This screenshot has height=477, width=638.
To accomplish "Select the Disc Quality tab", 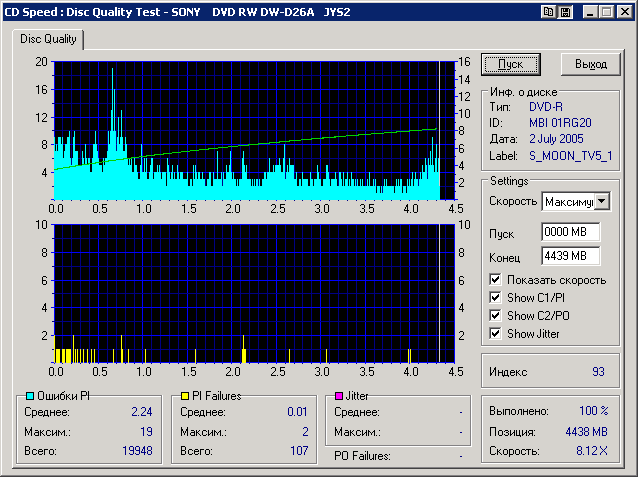I will (47, 39).
